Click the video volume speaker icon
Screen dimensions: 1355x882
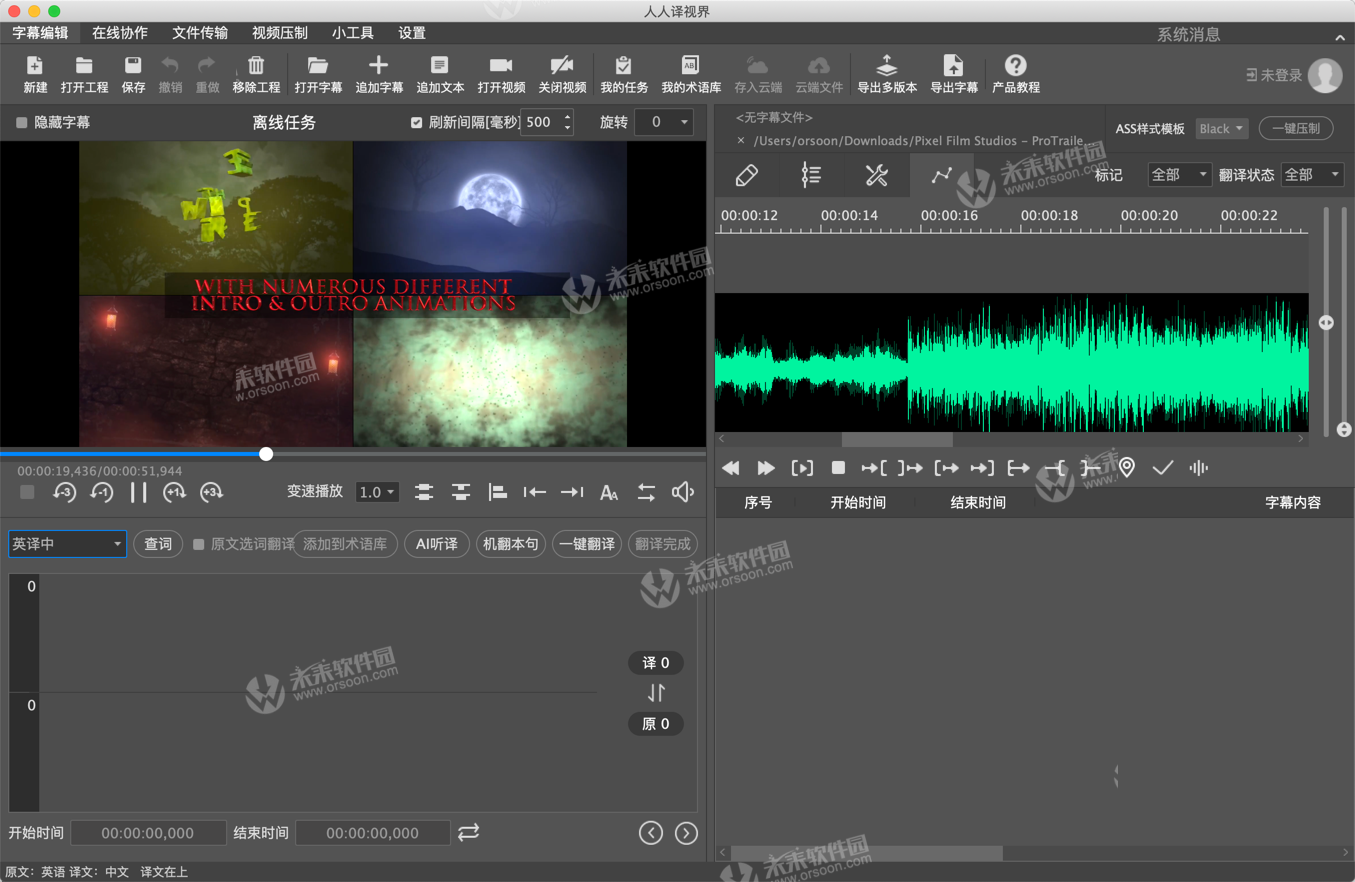coord(683,492)
